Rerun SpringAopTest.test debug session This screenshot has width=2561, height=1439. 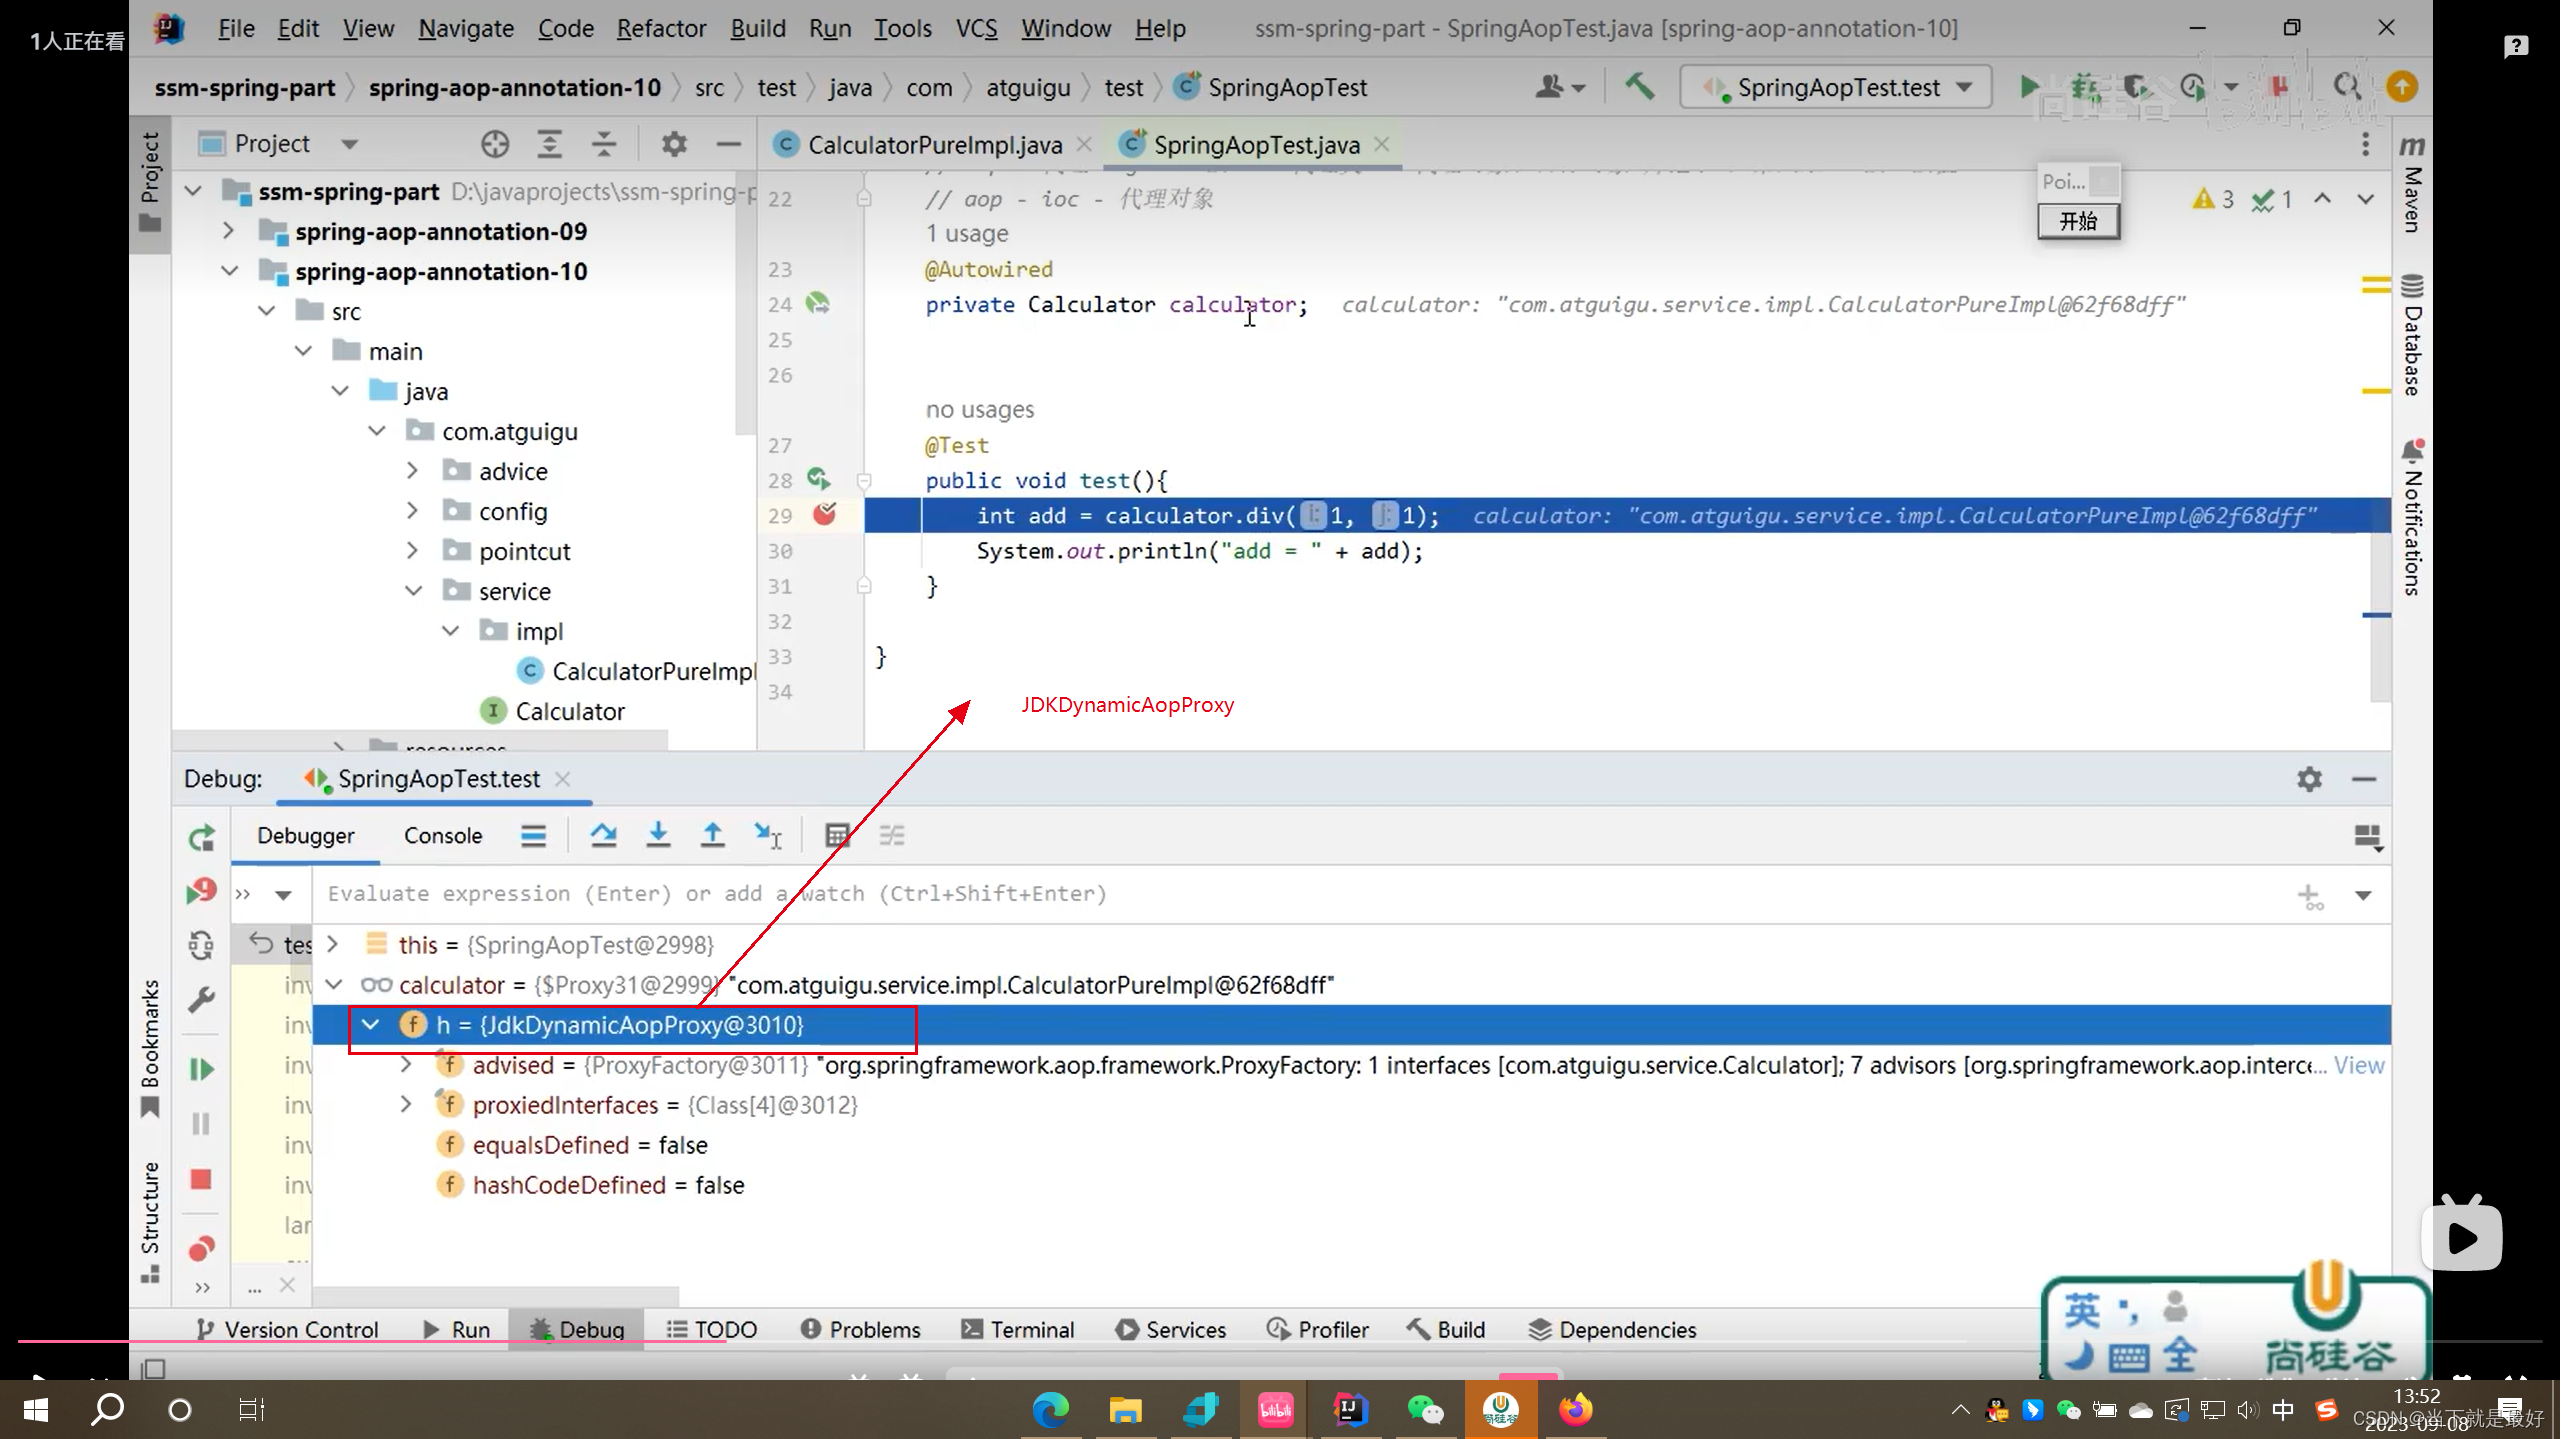(201, 838)
